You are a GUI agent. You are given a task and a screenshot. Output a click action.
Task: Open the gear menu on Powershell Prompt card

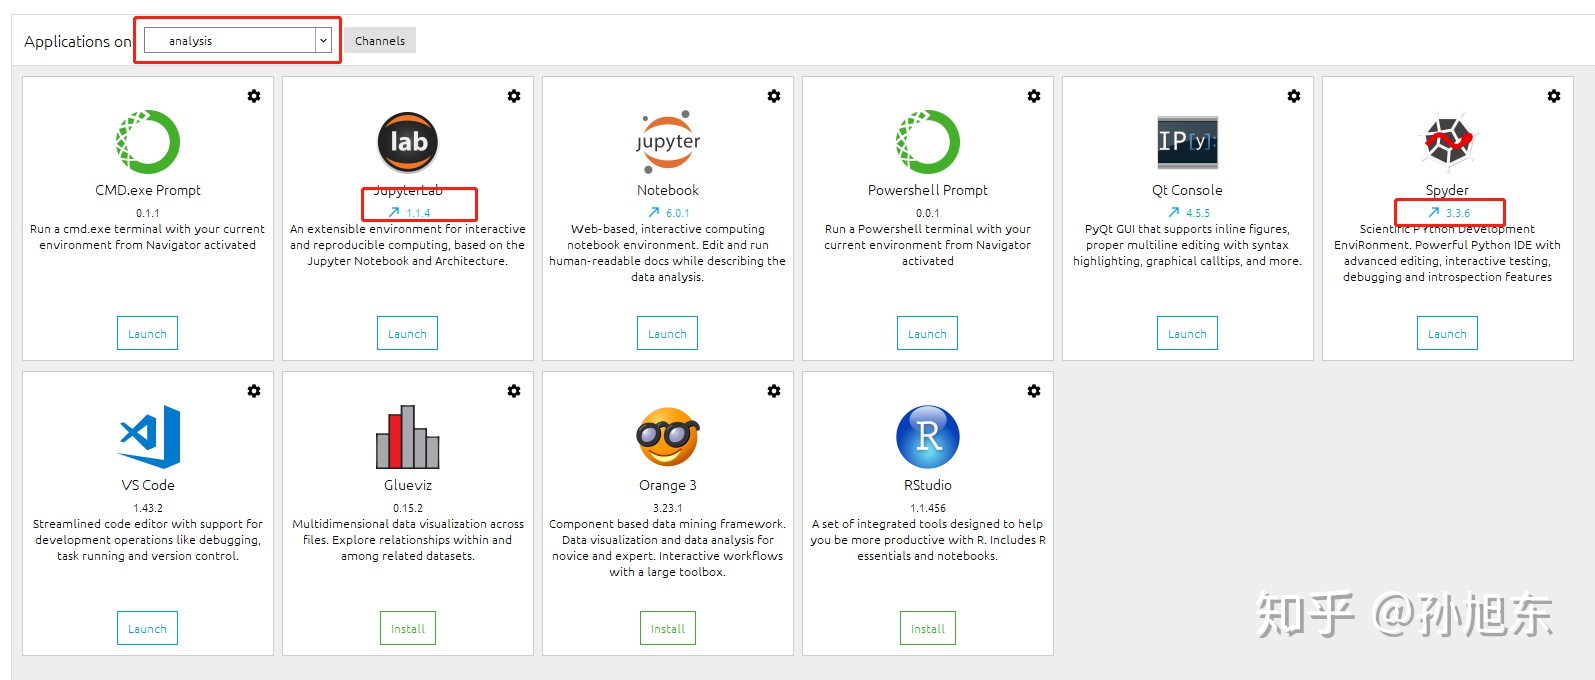coord(1034,96)
